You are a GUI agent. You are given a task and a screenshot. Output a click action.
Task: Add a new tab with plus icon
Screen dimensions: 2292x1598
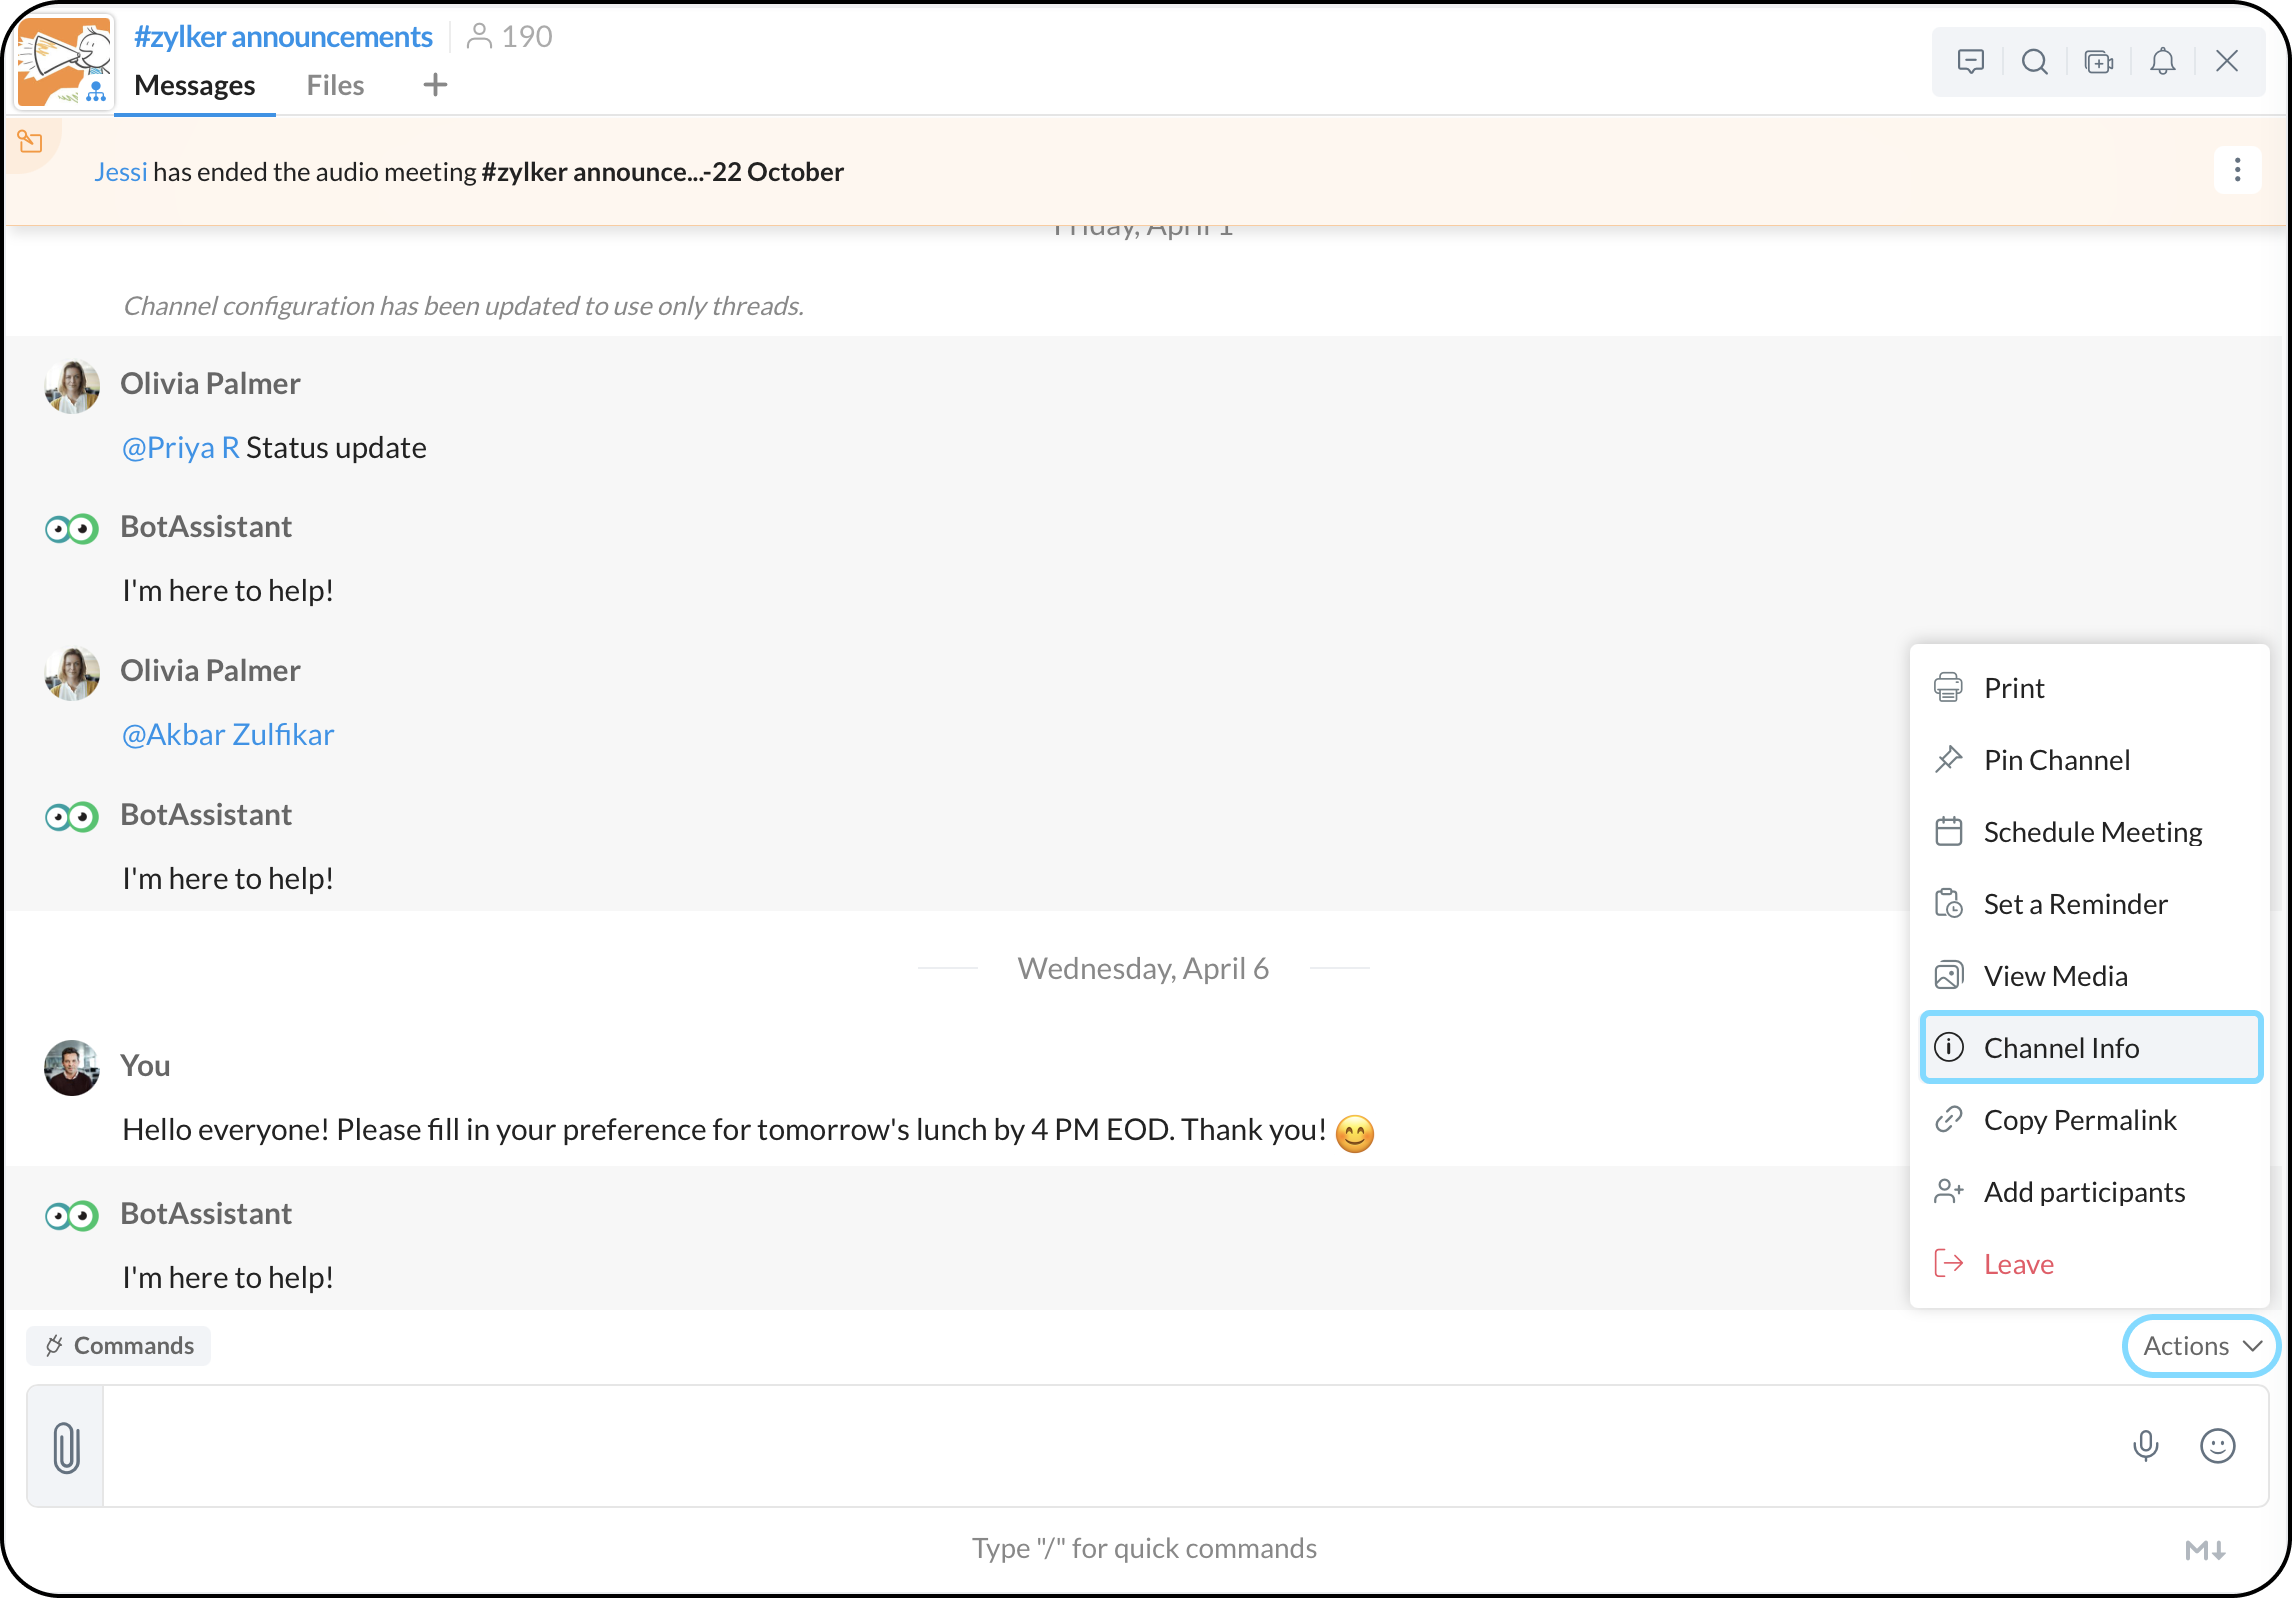coord(435,85)
